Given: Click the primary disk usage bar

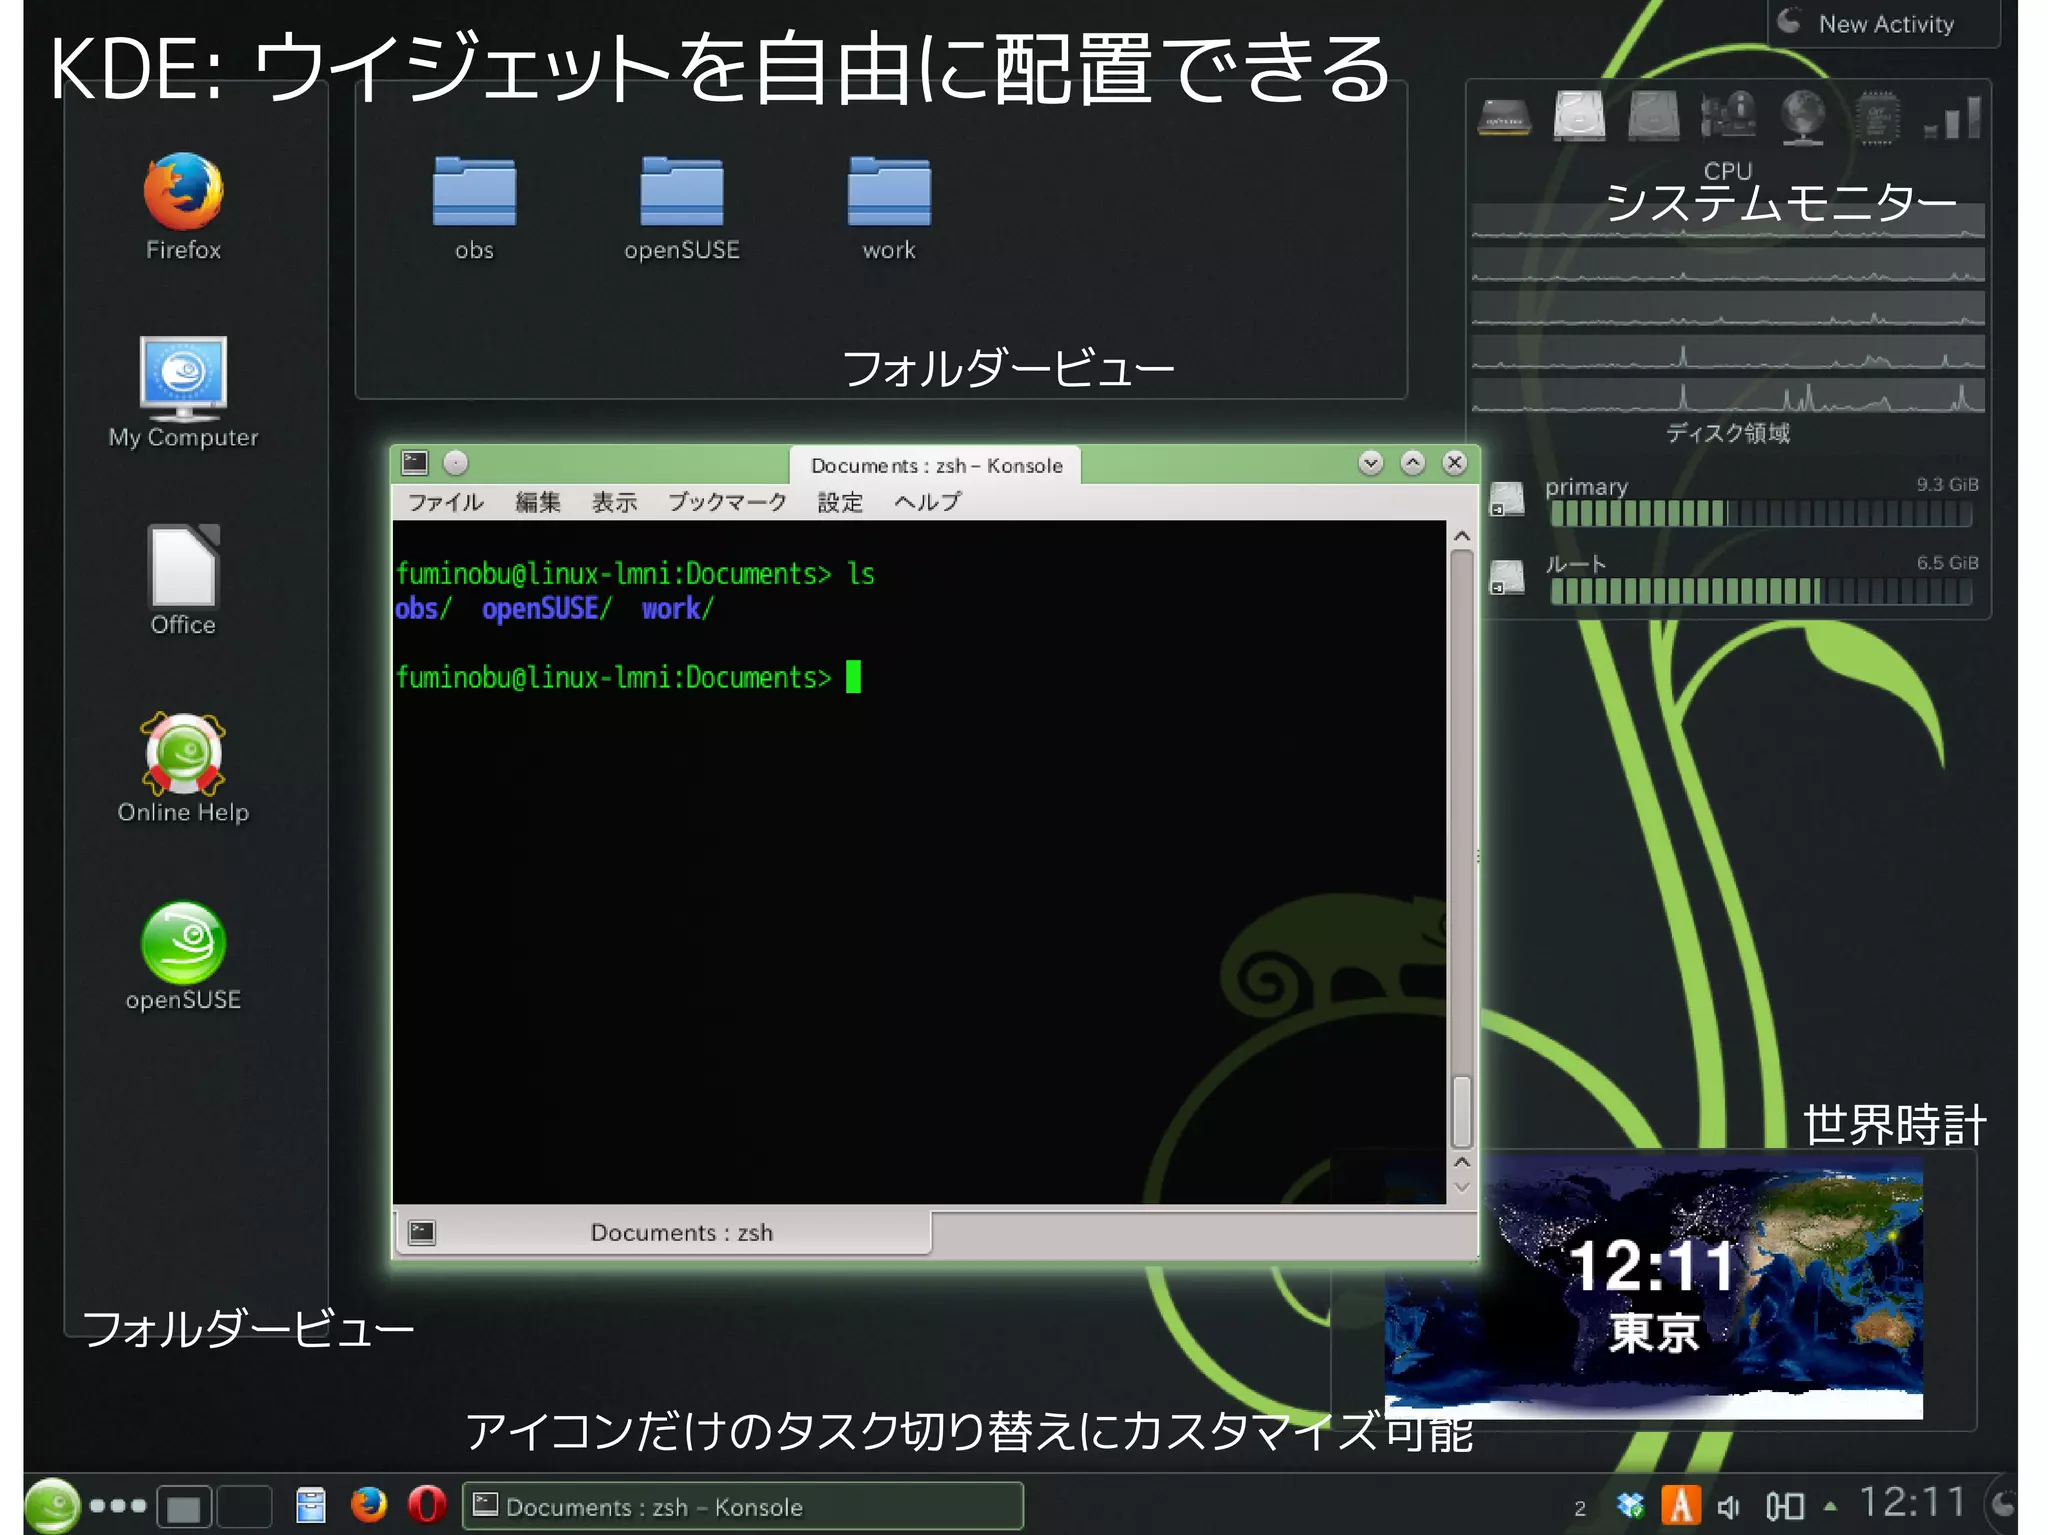Looking at the screenshot, I should pyautogui.click(x=1760, y=514).
